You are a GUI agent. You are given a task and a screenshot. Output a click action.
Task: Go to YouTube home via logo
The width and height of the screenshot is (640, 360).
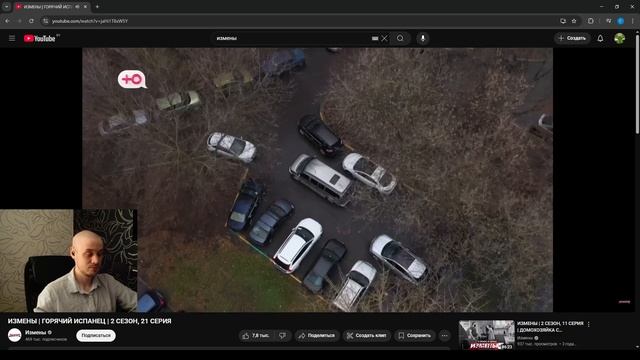click(x=40, y=38)
